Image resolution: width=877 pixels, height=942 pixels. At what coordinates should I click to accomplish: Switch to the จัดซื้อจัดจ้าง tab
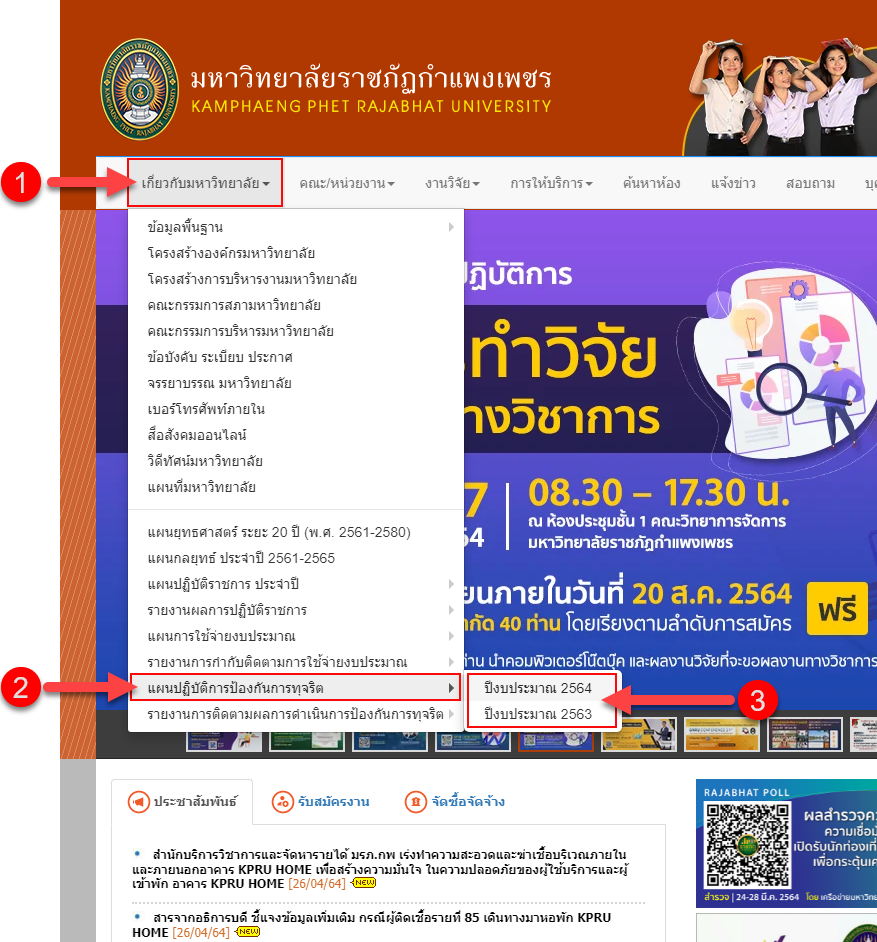coord(455,801)
